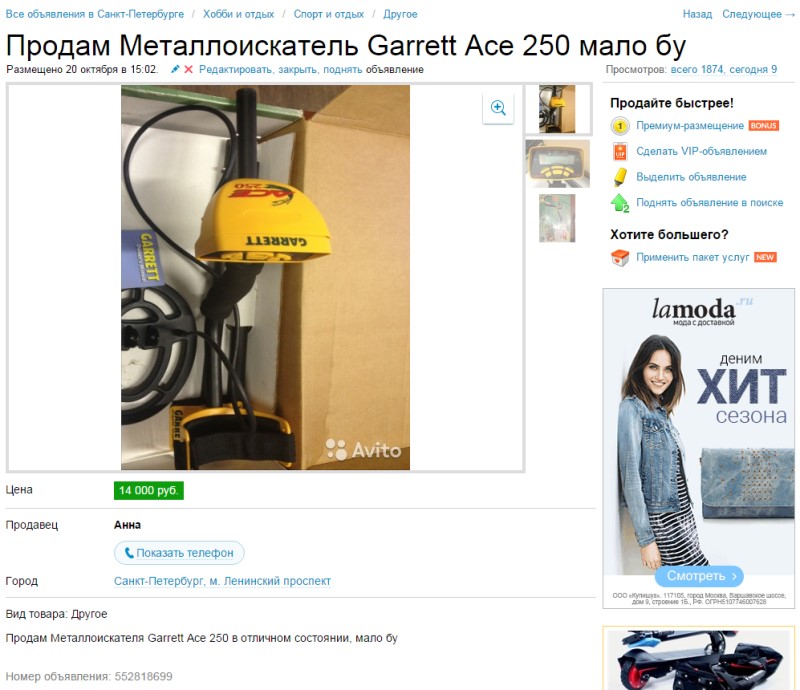Select 'Сделать VIP-объявлением' option
Viewport: 800px width, 690px height.
click(702, 152)
